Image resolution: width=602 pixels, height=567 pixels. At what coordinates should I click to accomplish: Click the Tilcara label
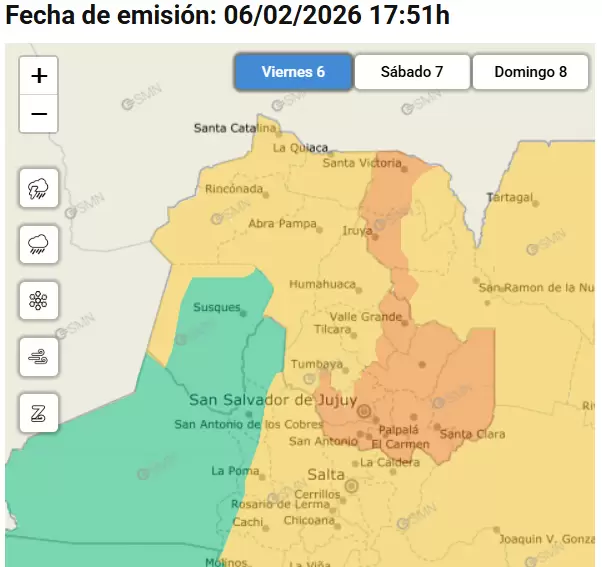332,329
